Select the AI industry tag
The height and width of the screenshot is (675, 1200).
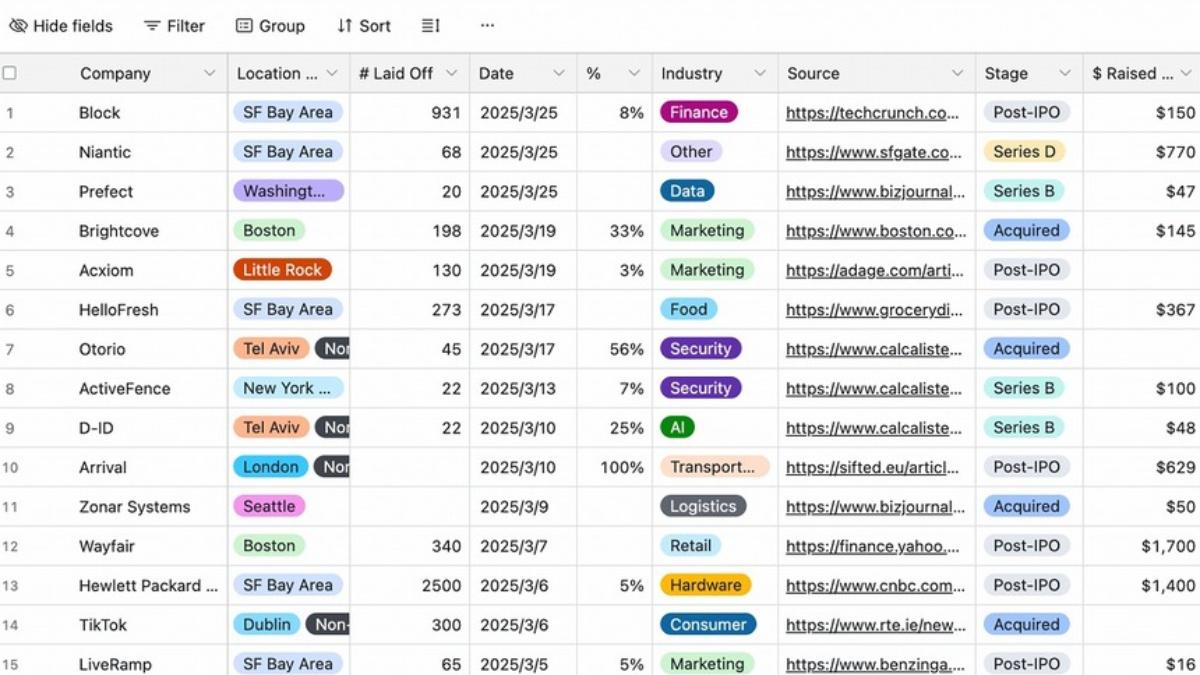tap(677, 427)
